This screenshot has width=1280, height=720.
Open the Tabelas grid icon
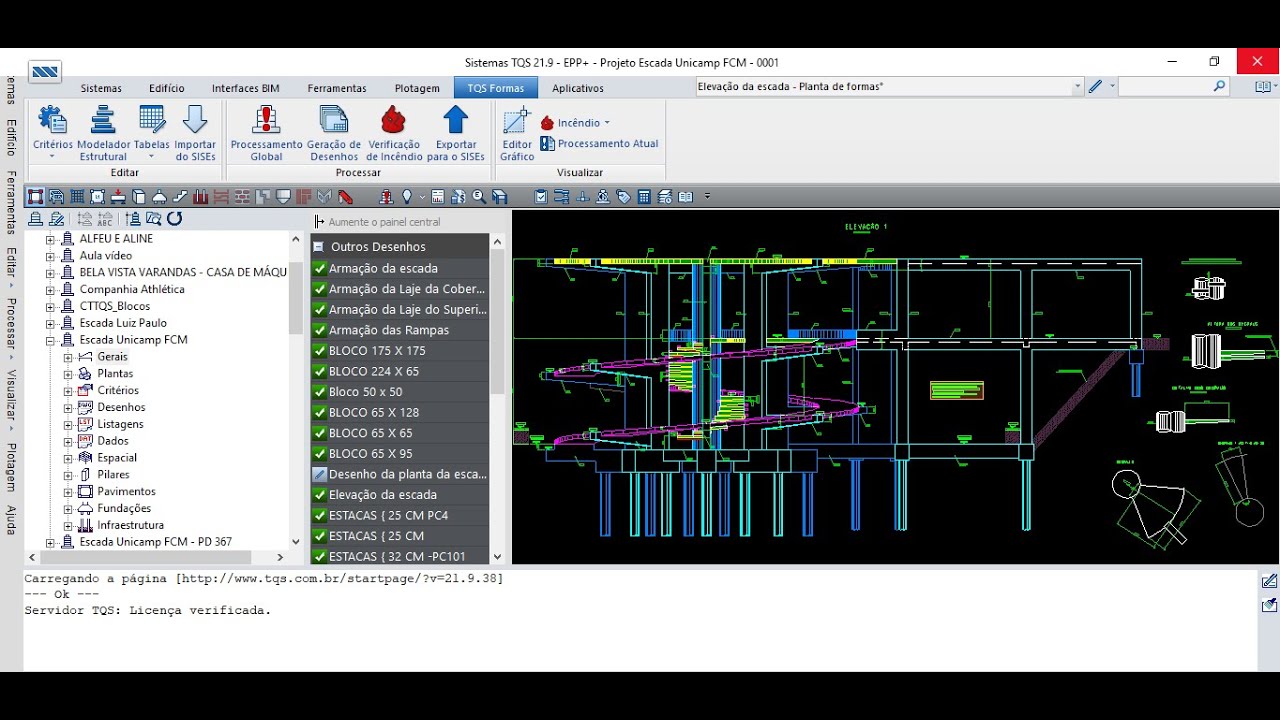click(152, 121)
